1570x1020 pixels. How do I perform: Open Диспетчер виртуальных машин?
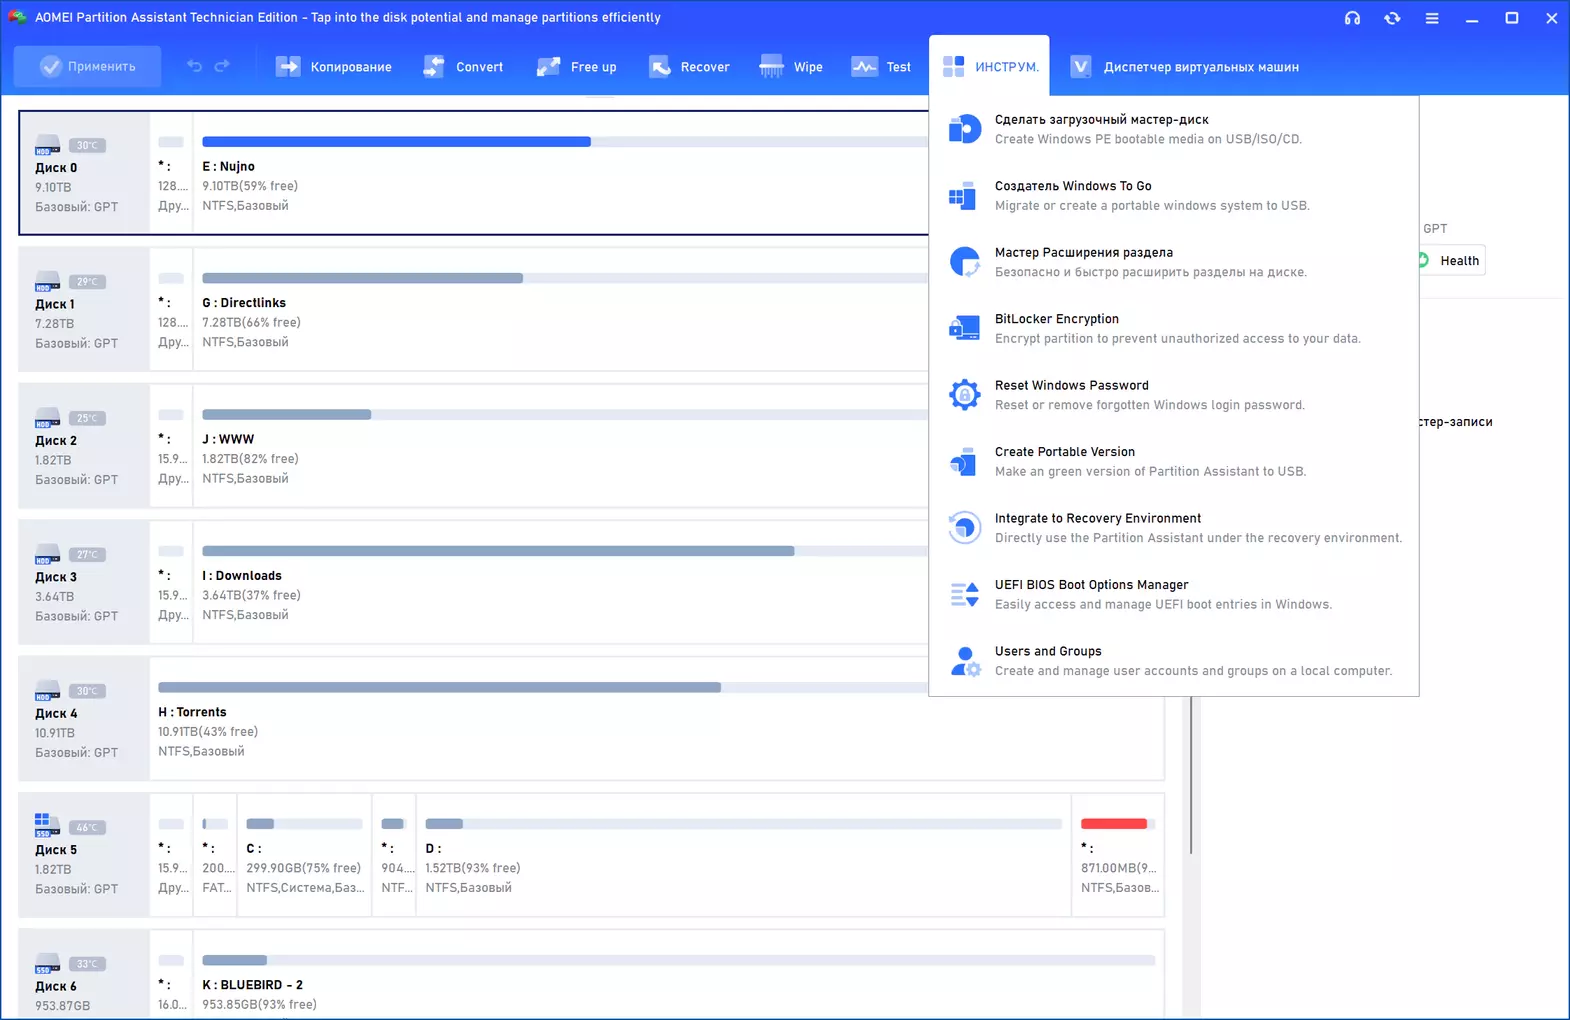point(1185,67)
